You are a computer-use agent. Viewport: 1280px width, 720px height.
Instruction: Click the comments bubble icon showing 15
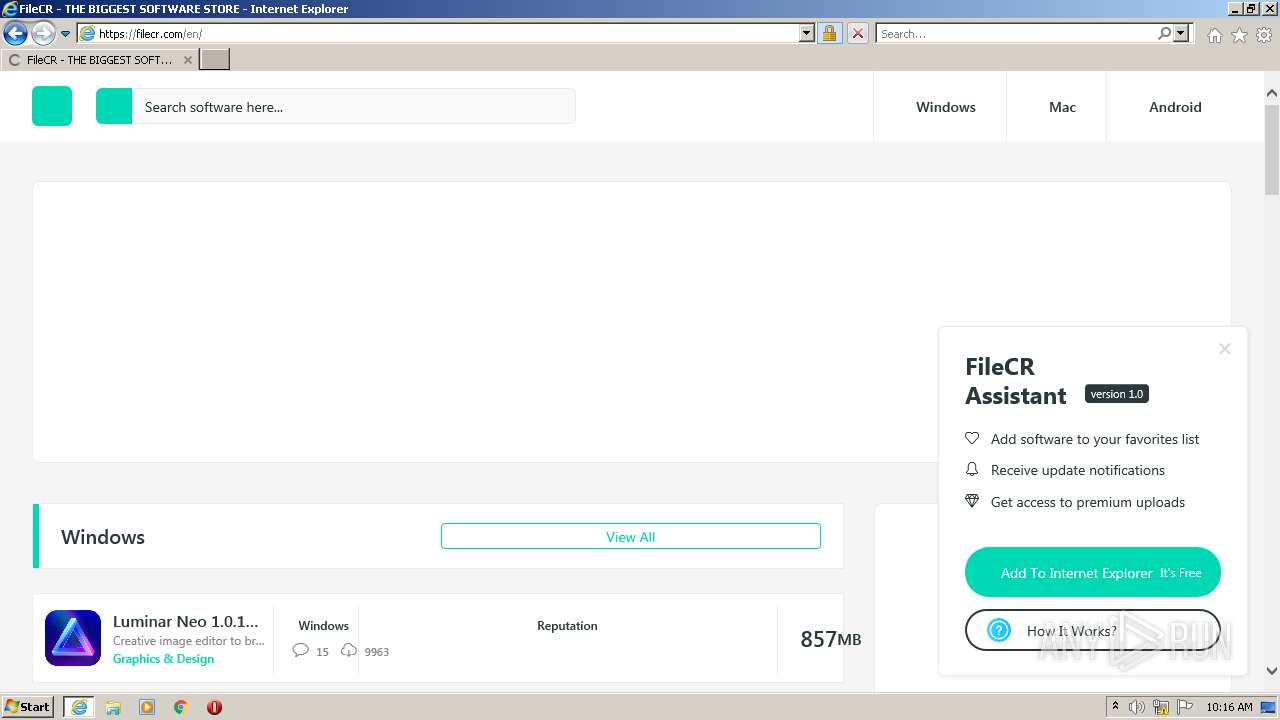coord(300,650)
